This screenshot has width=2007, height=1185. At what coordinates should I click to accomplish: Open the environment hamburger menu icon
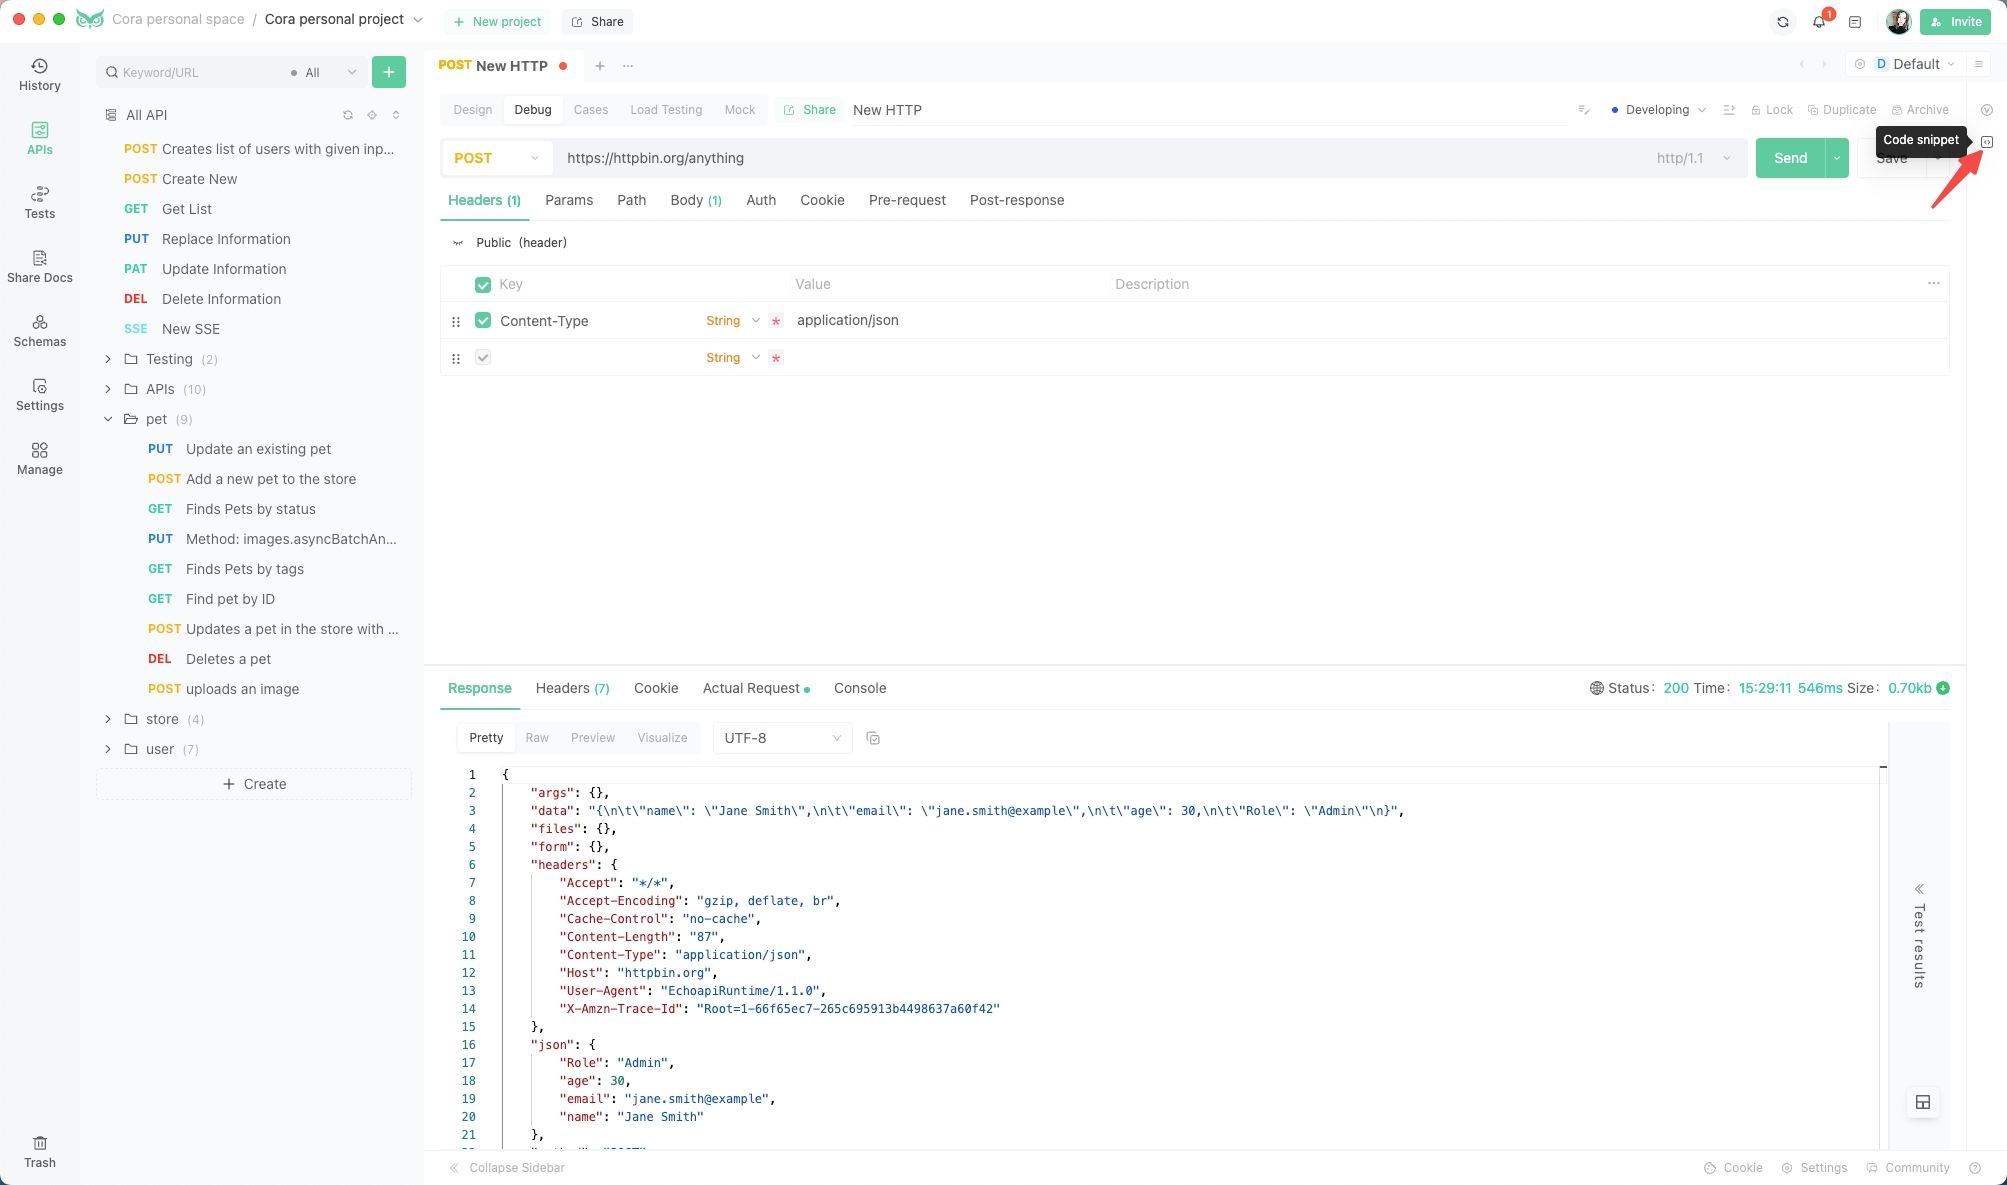point(1979,64)
